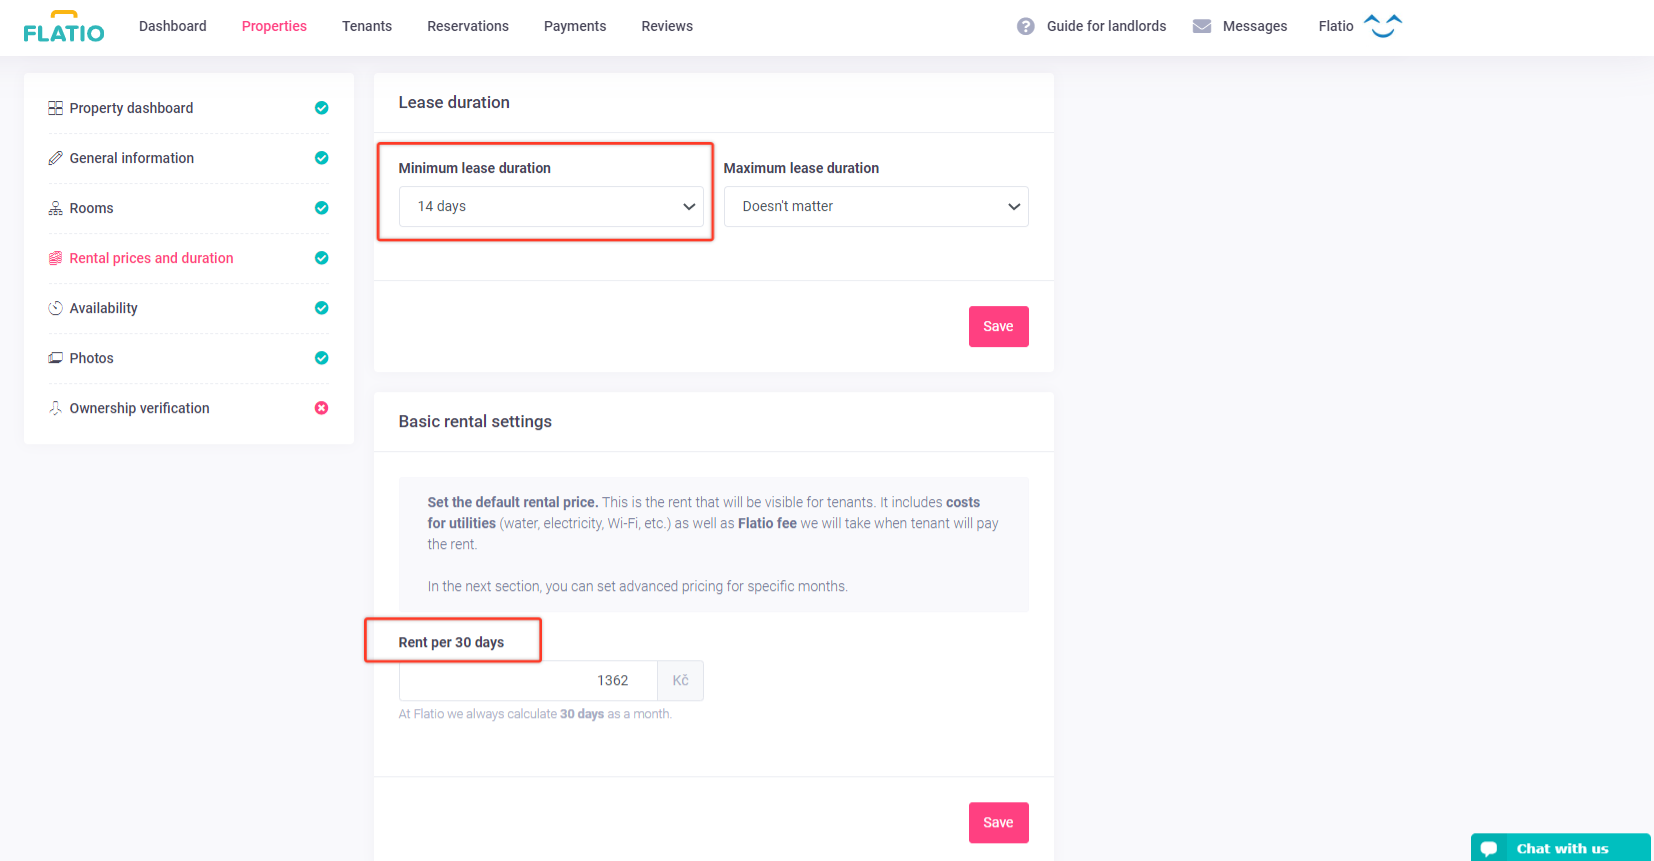Image resolution: width=1654 pixels, height=861 pixels.
Task: Save the Lease duration settings
Action: (x=998, y=327)
